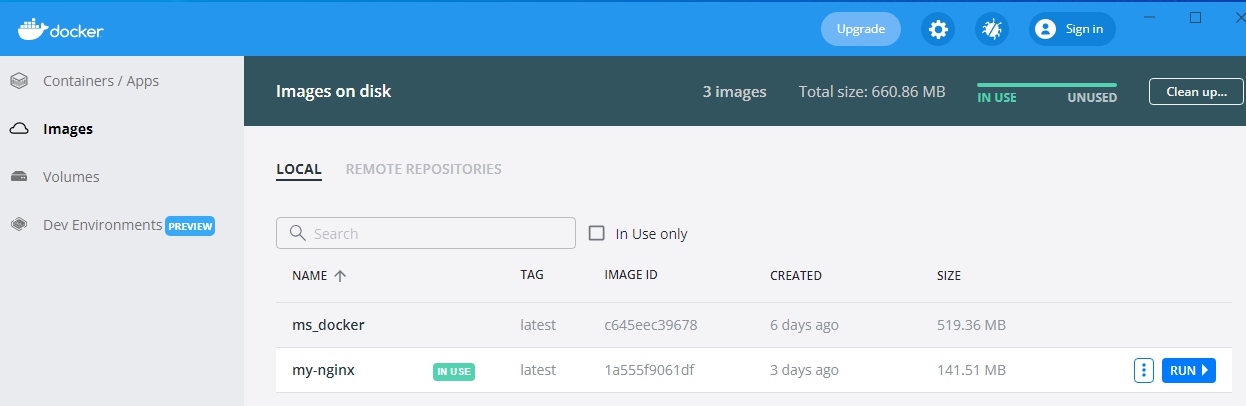Click the 'Images on disk' heading

click(333, 91)
